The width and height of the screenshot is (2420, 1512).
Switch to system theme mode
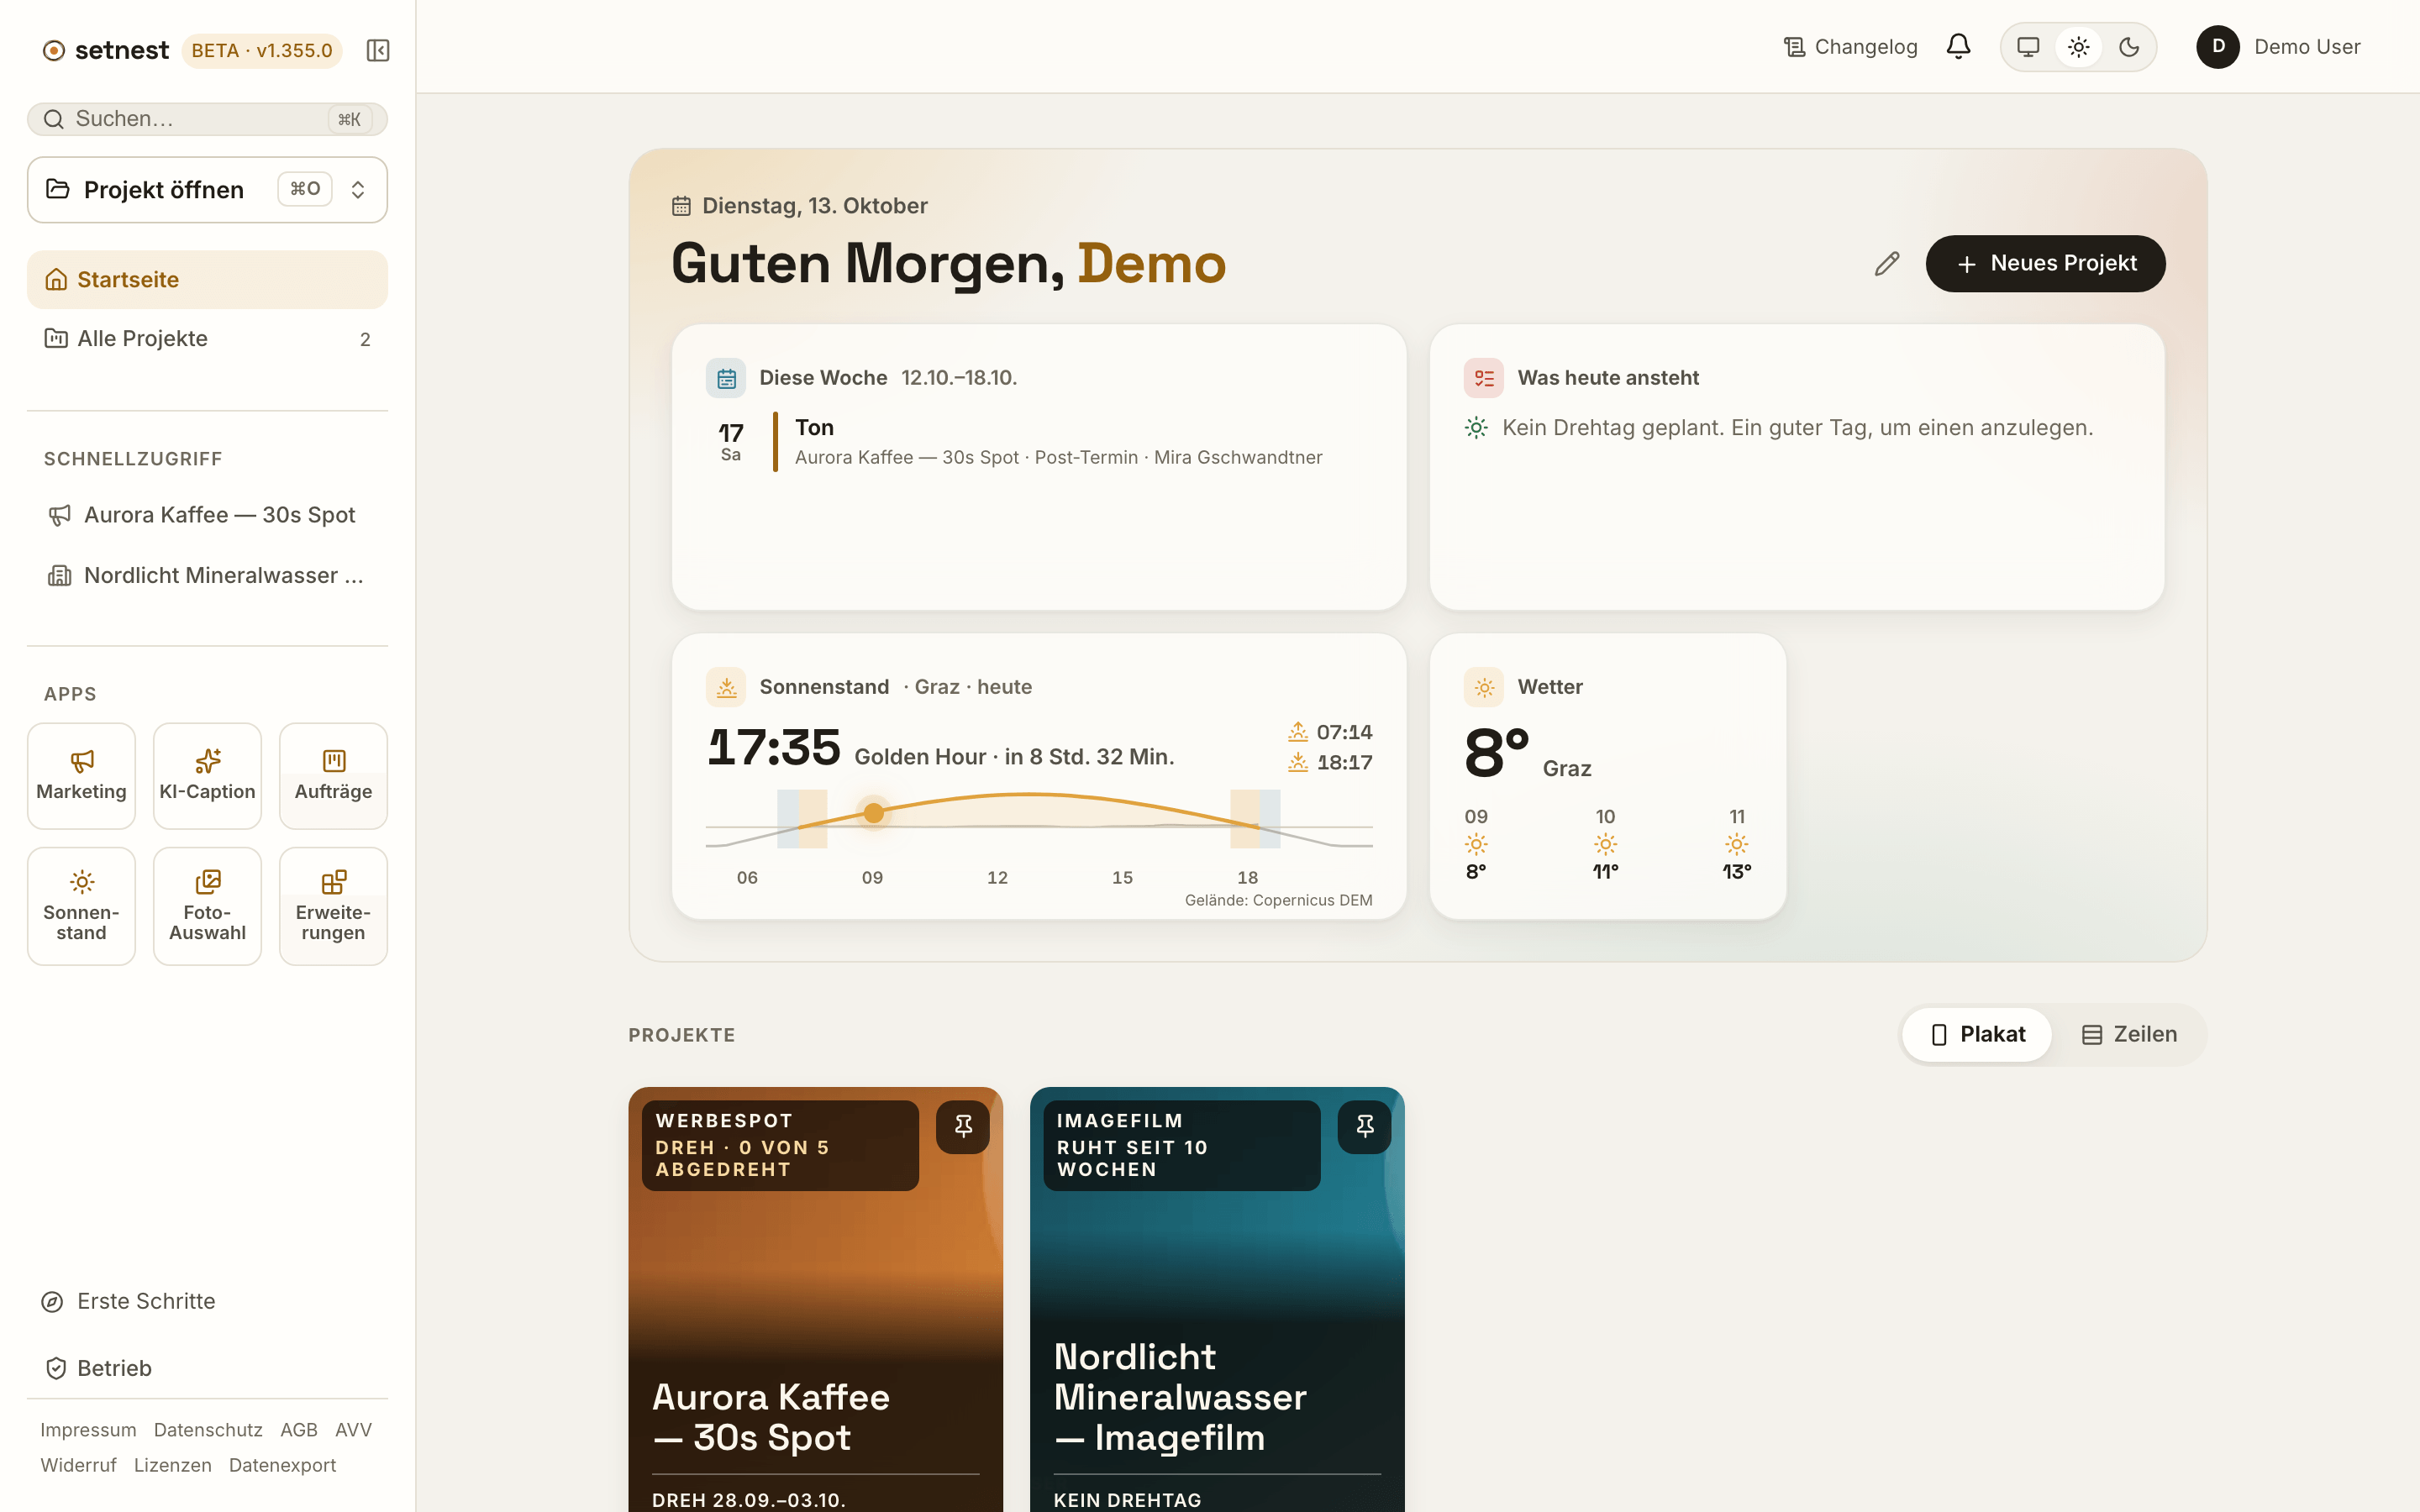coord(2028,47)
